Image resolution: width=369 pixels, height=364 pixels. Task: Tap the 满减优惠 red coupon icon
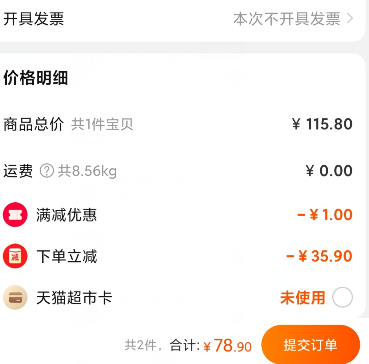(x=15, y=215)
